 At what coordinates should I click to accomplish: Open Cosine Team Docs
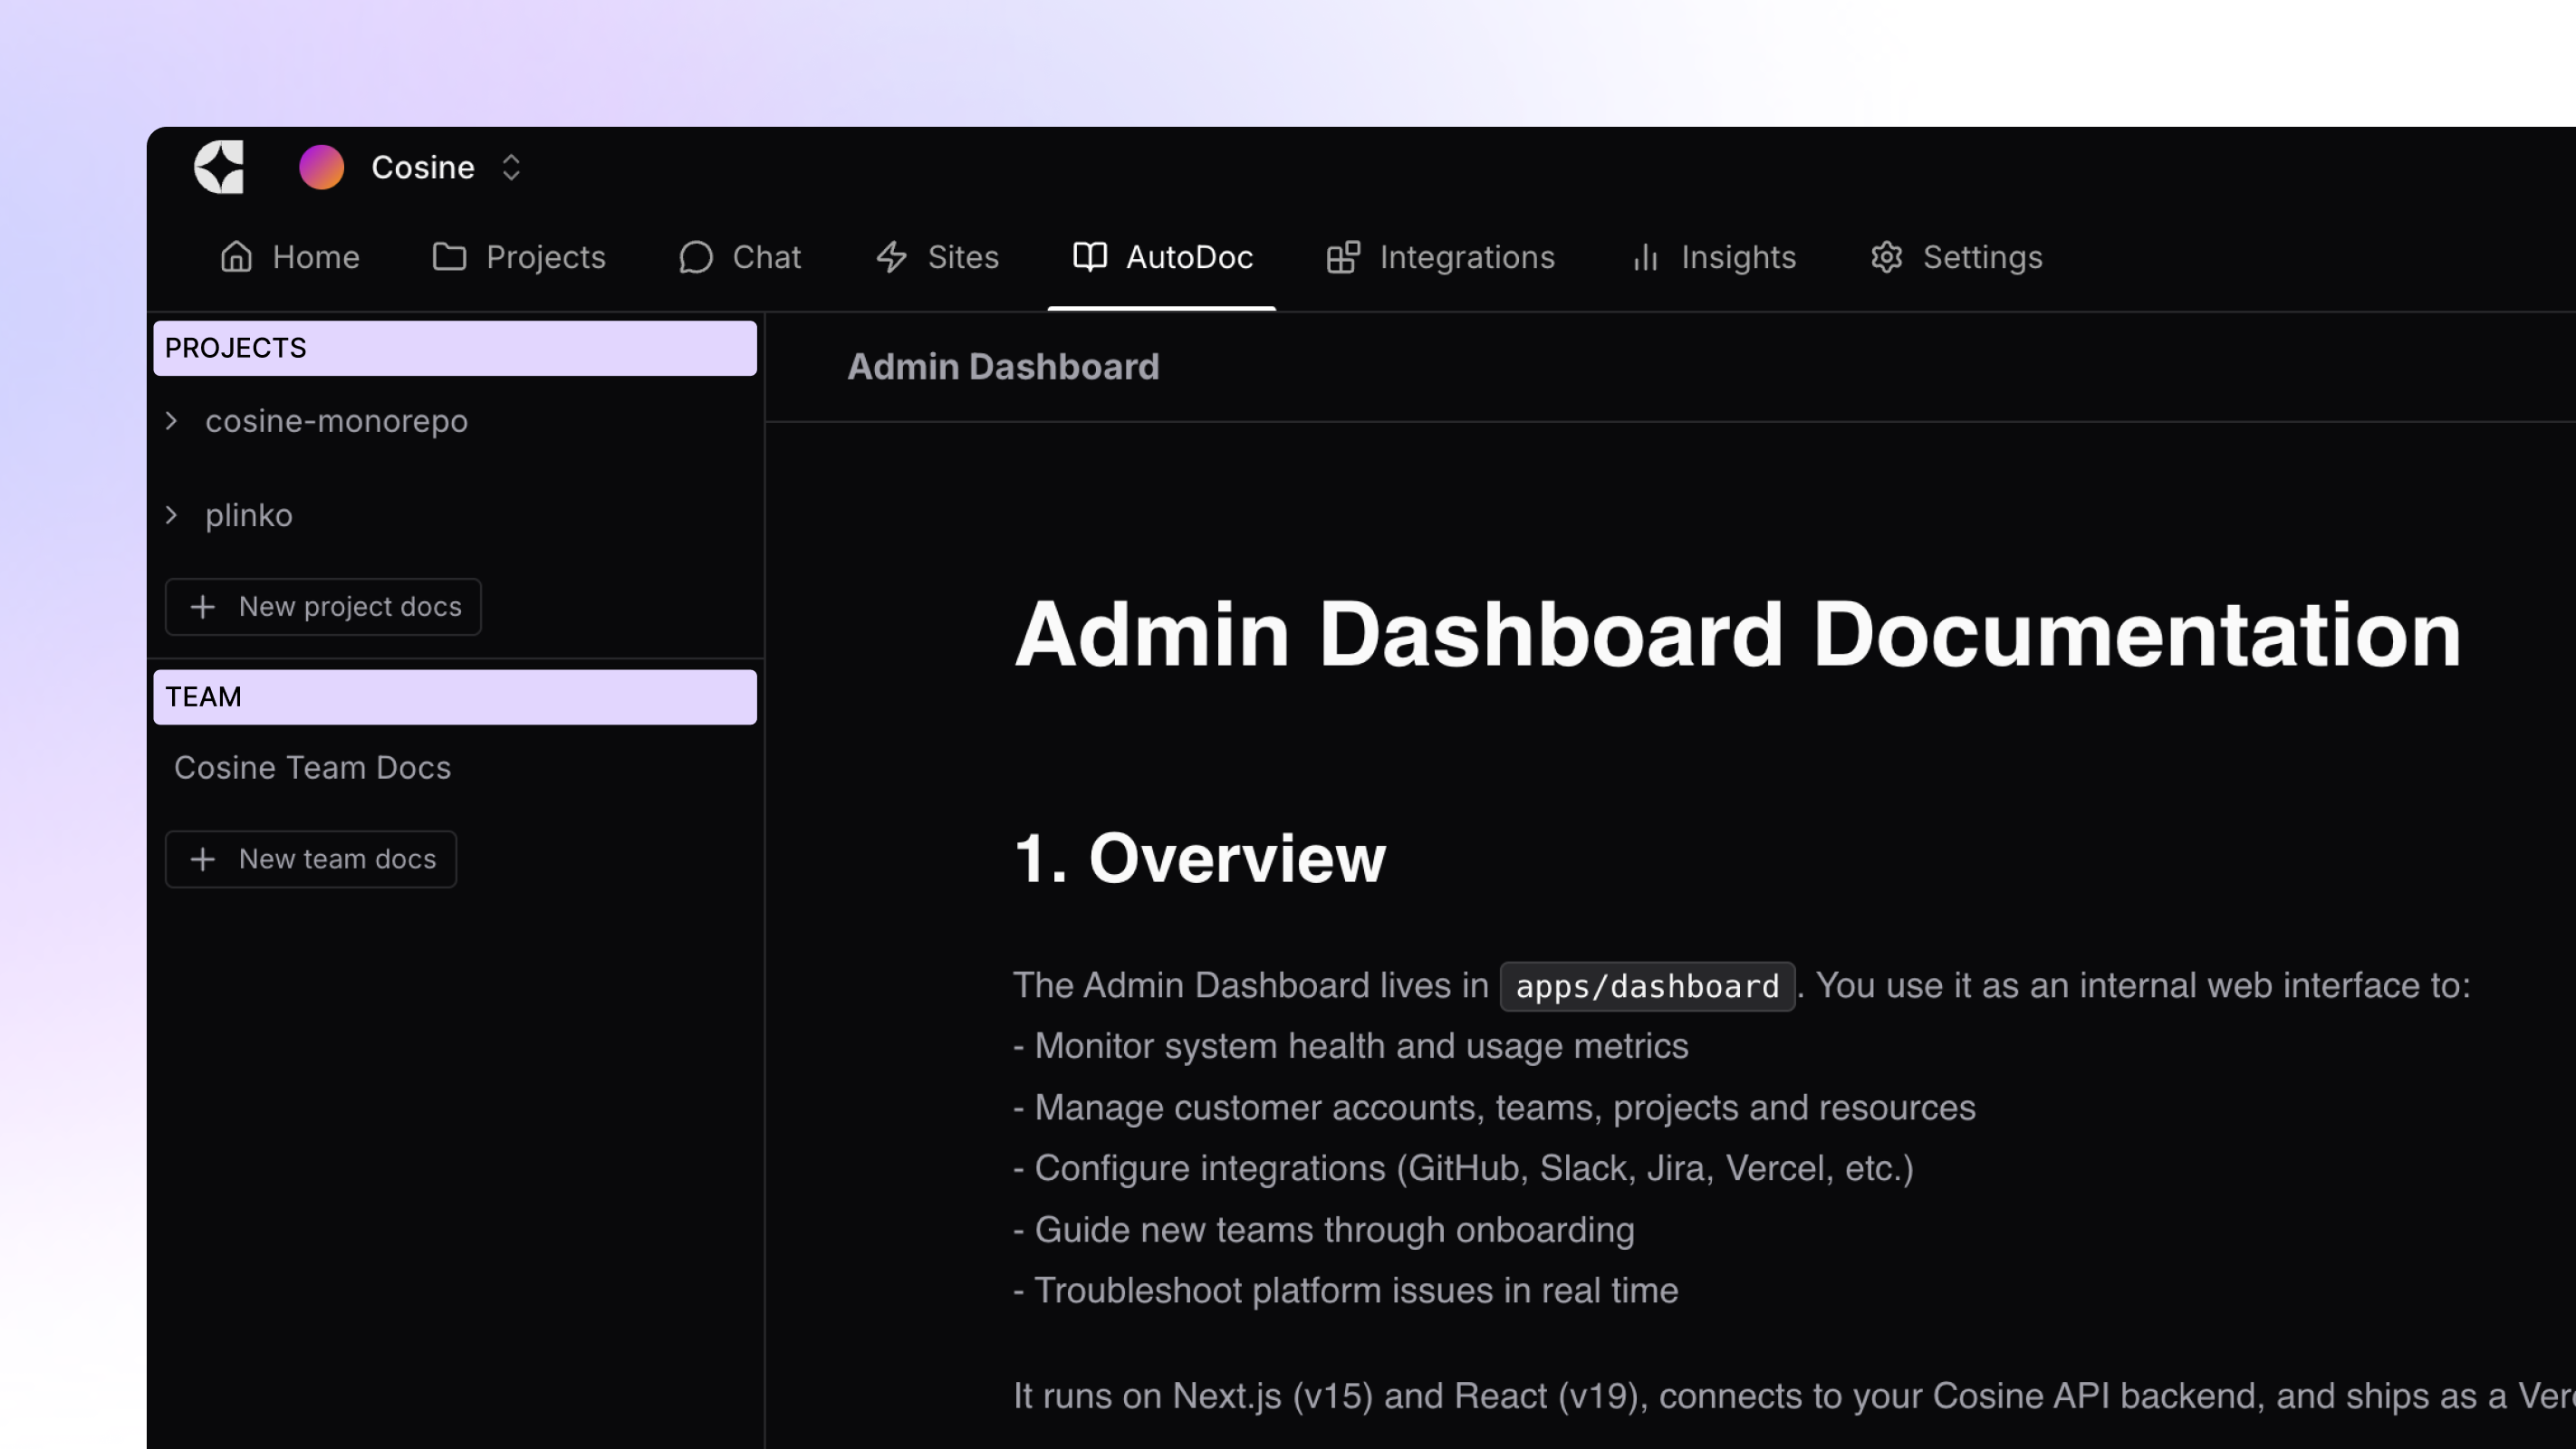click(313, 768)
